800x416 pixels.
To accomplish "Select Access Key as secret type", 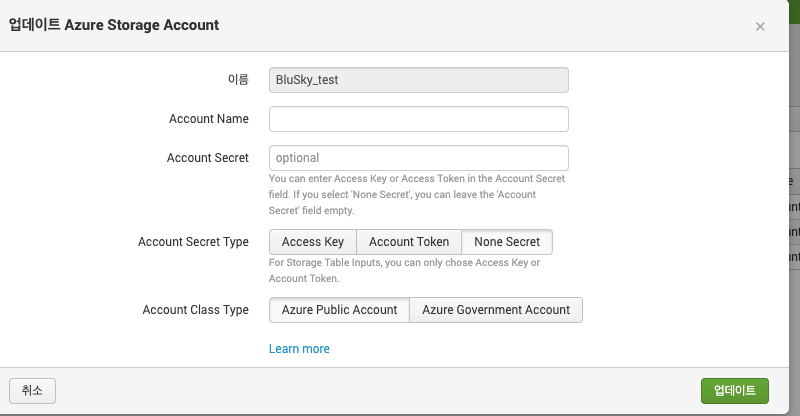I will [312, 242].
